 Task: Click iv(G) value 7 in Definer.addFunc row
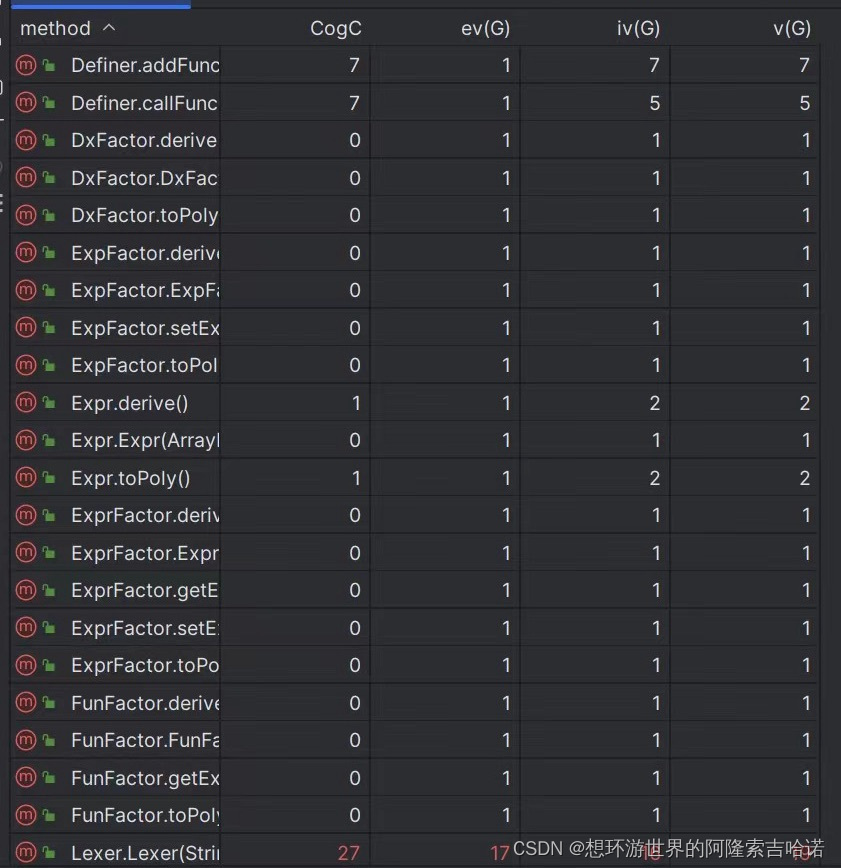tap(654, 65)
